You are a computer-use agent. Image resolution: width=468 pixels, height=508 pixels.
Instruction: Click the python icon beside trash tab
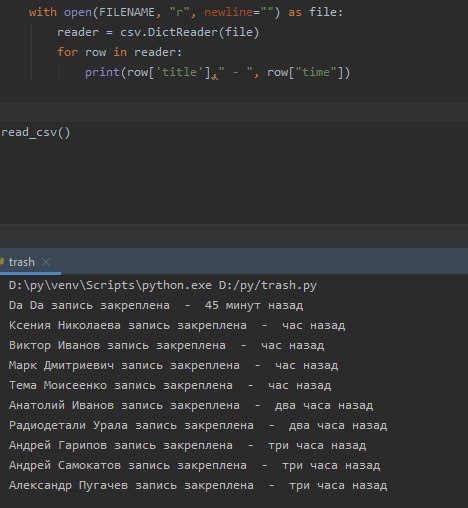[x=2, y=261]
